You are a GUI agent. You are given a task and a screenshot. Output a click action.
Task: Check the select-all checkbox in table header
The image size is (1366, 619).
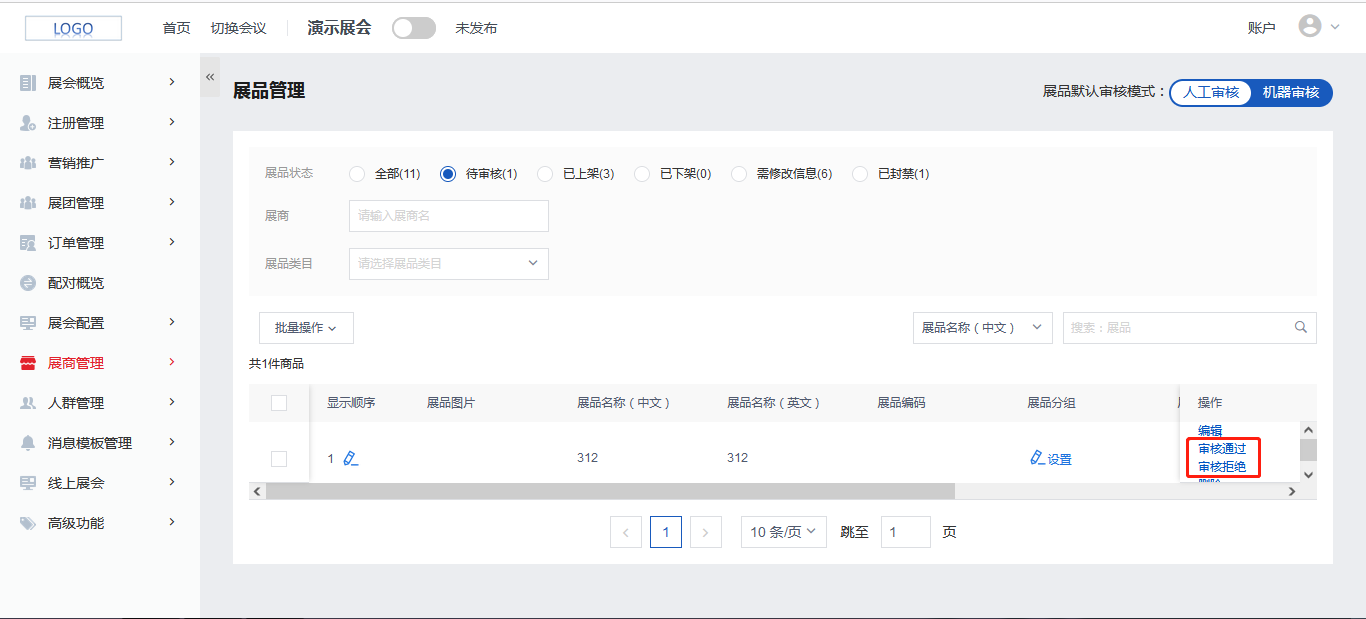point(279,403)
